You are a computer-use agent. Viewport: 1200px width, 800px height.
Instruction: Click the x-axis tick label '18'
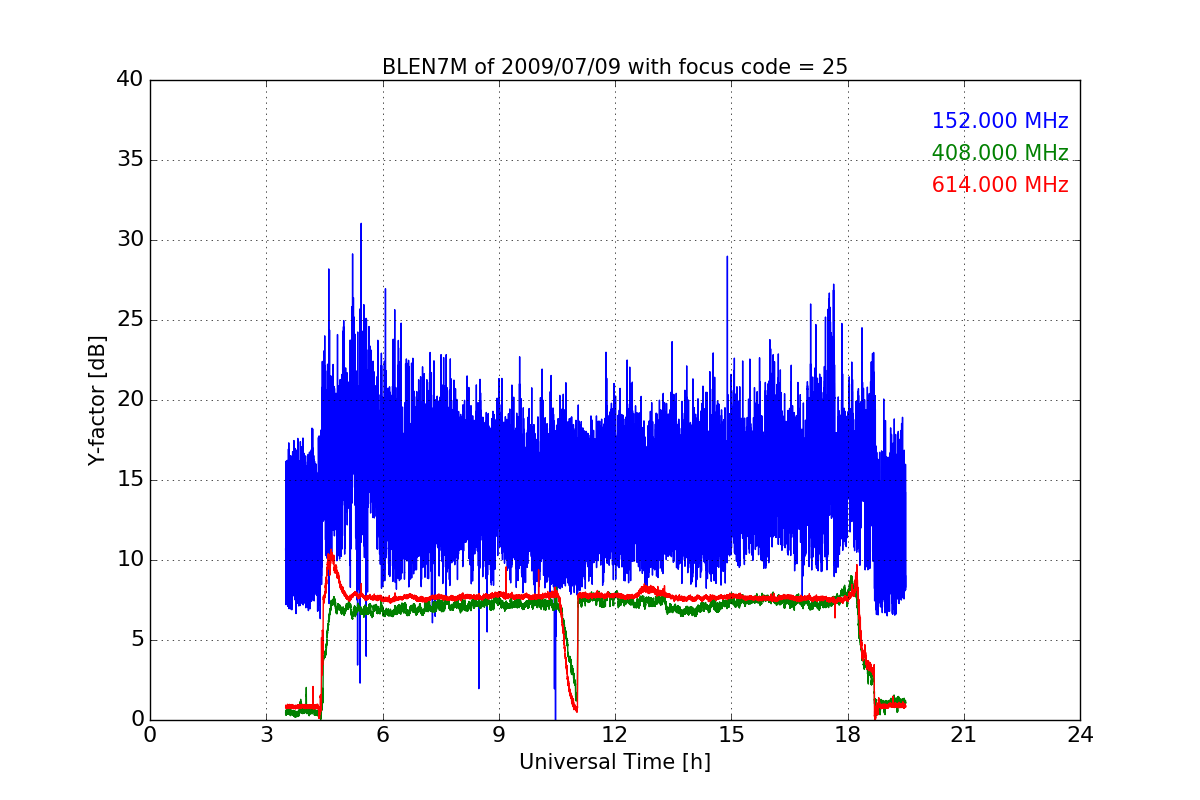pyautogui.click(x=848, y=734)
